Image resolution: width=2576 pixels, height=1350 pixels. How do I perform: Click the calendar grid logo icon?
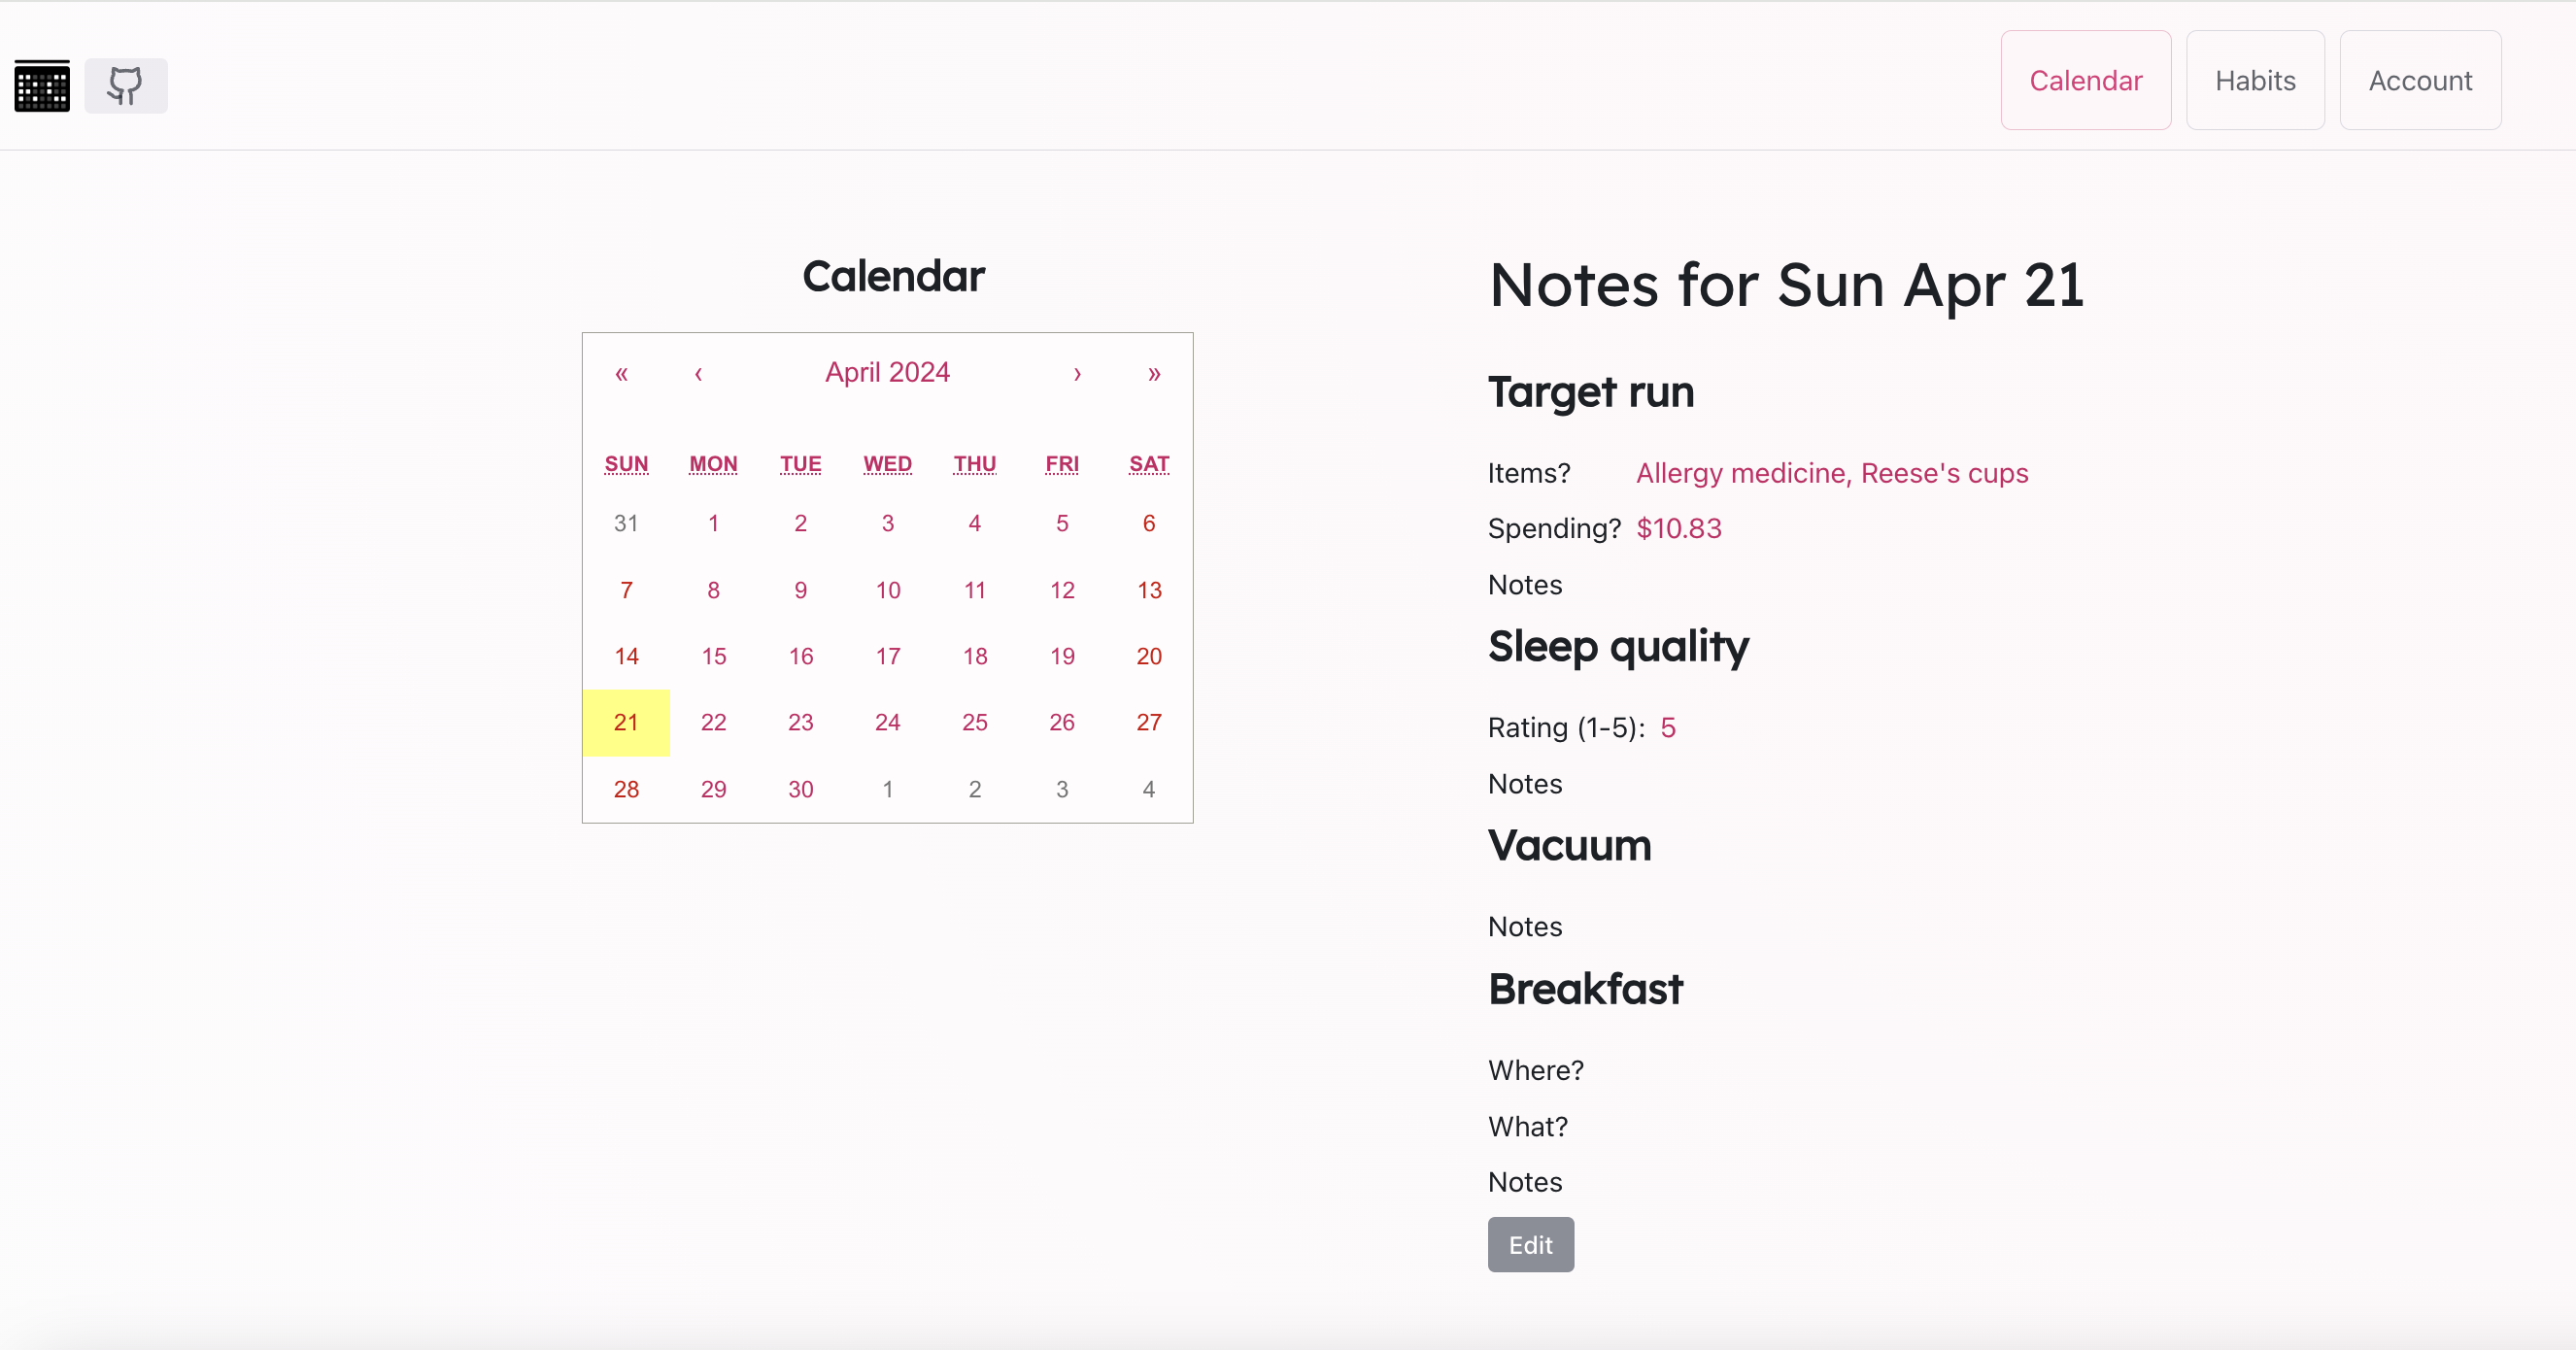click(x=42, y=86)
